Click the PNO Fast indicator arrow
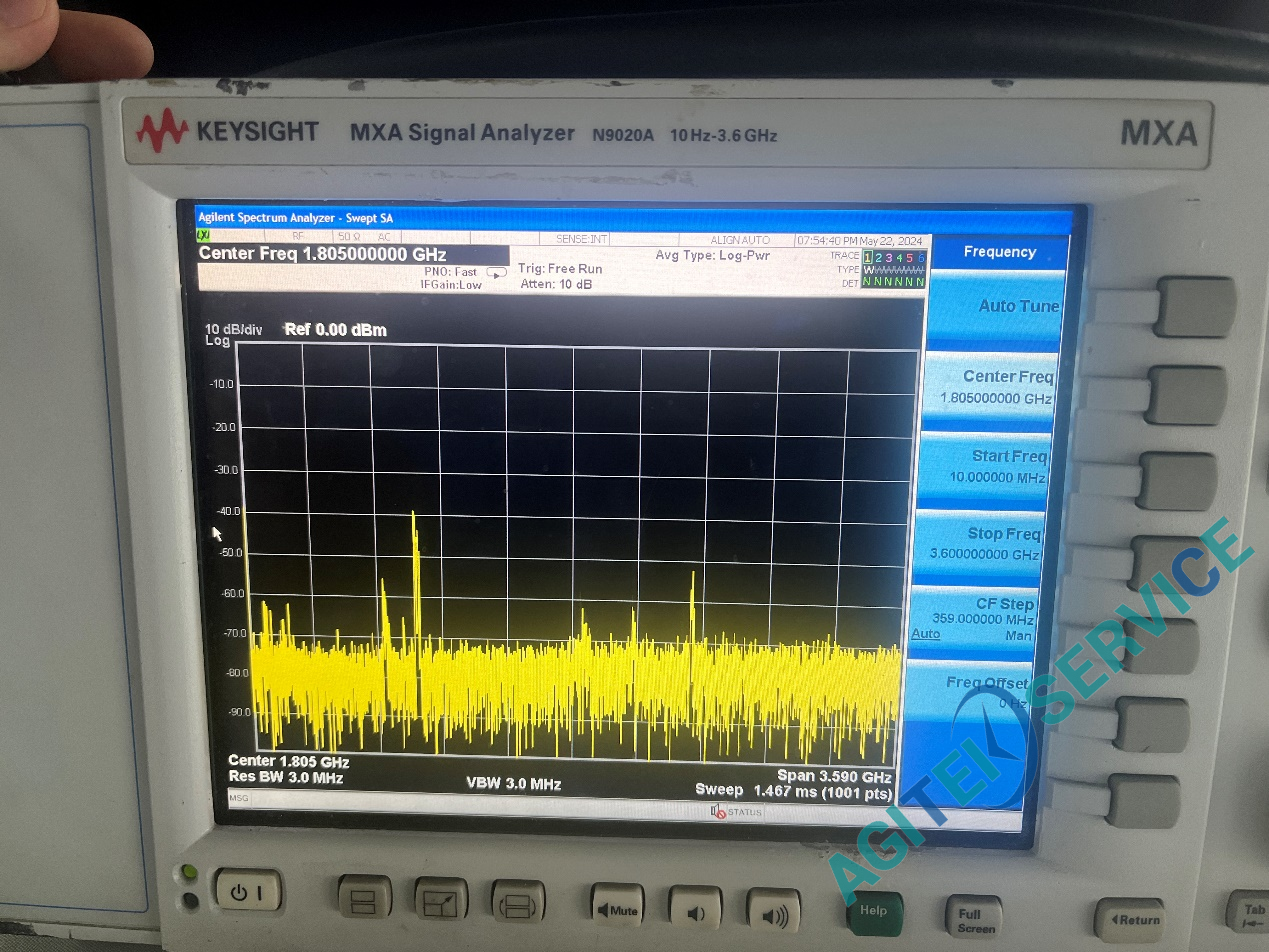Screen dimensions: 1269x952 (496, 273)
